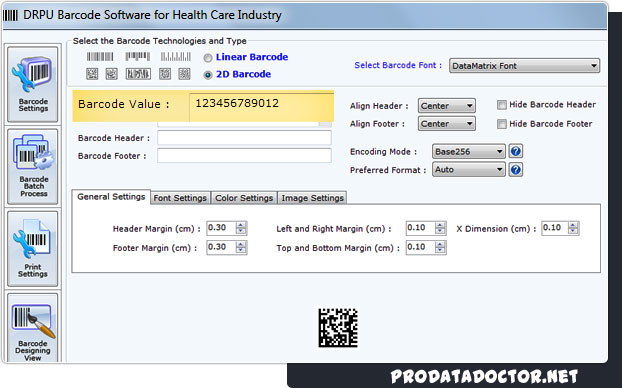
Task: Click the Encoding Mode label
Action: point(384,152)
